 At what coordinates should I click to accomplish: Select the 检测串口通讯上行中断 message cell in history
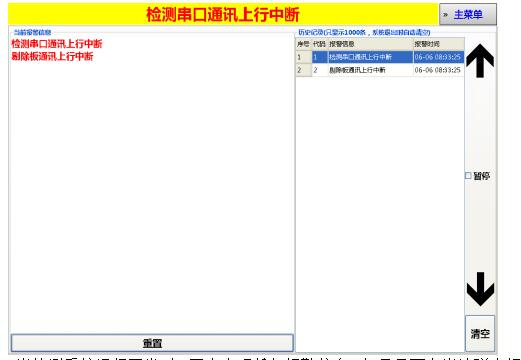tap(370, 57)
